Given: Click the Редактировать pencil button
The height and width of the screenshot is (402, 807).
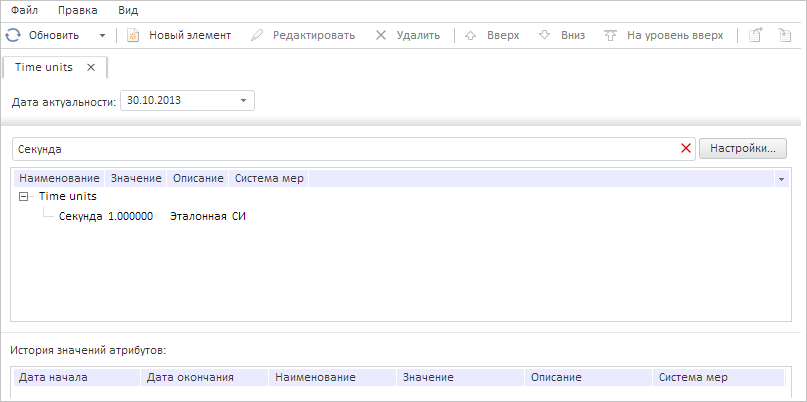Looking at the screenshot, I should 302,35.
